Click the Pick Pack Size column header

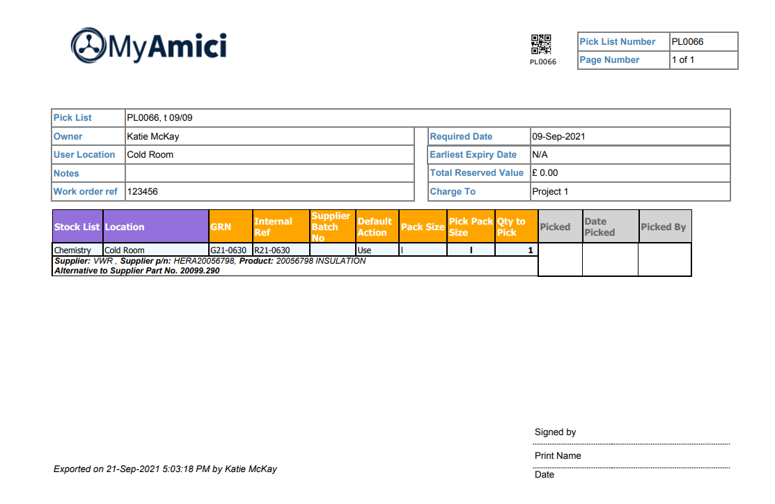pos(471,227)
